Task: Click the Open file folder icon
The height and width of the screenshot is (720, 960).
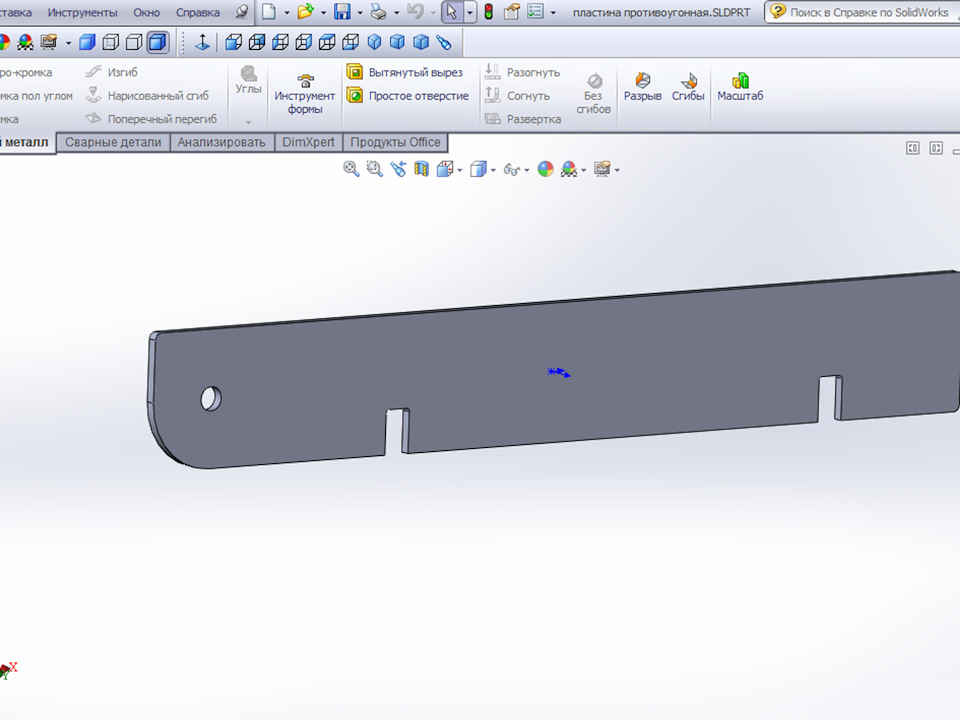Action: [306, 12]
